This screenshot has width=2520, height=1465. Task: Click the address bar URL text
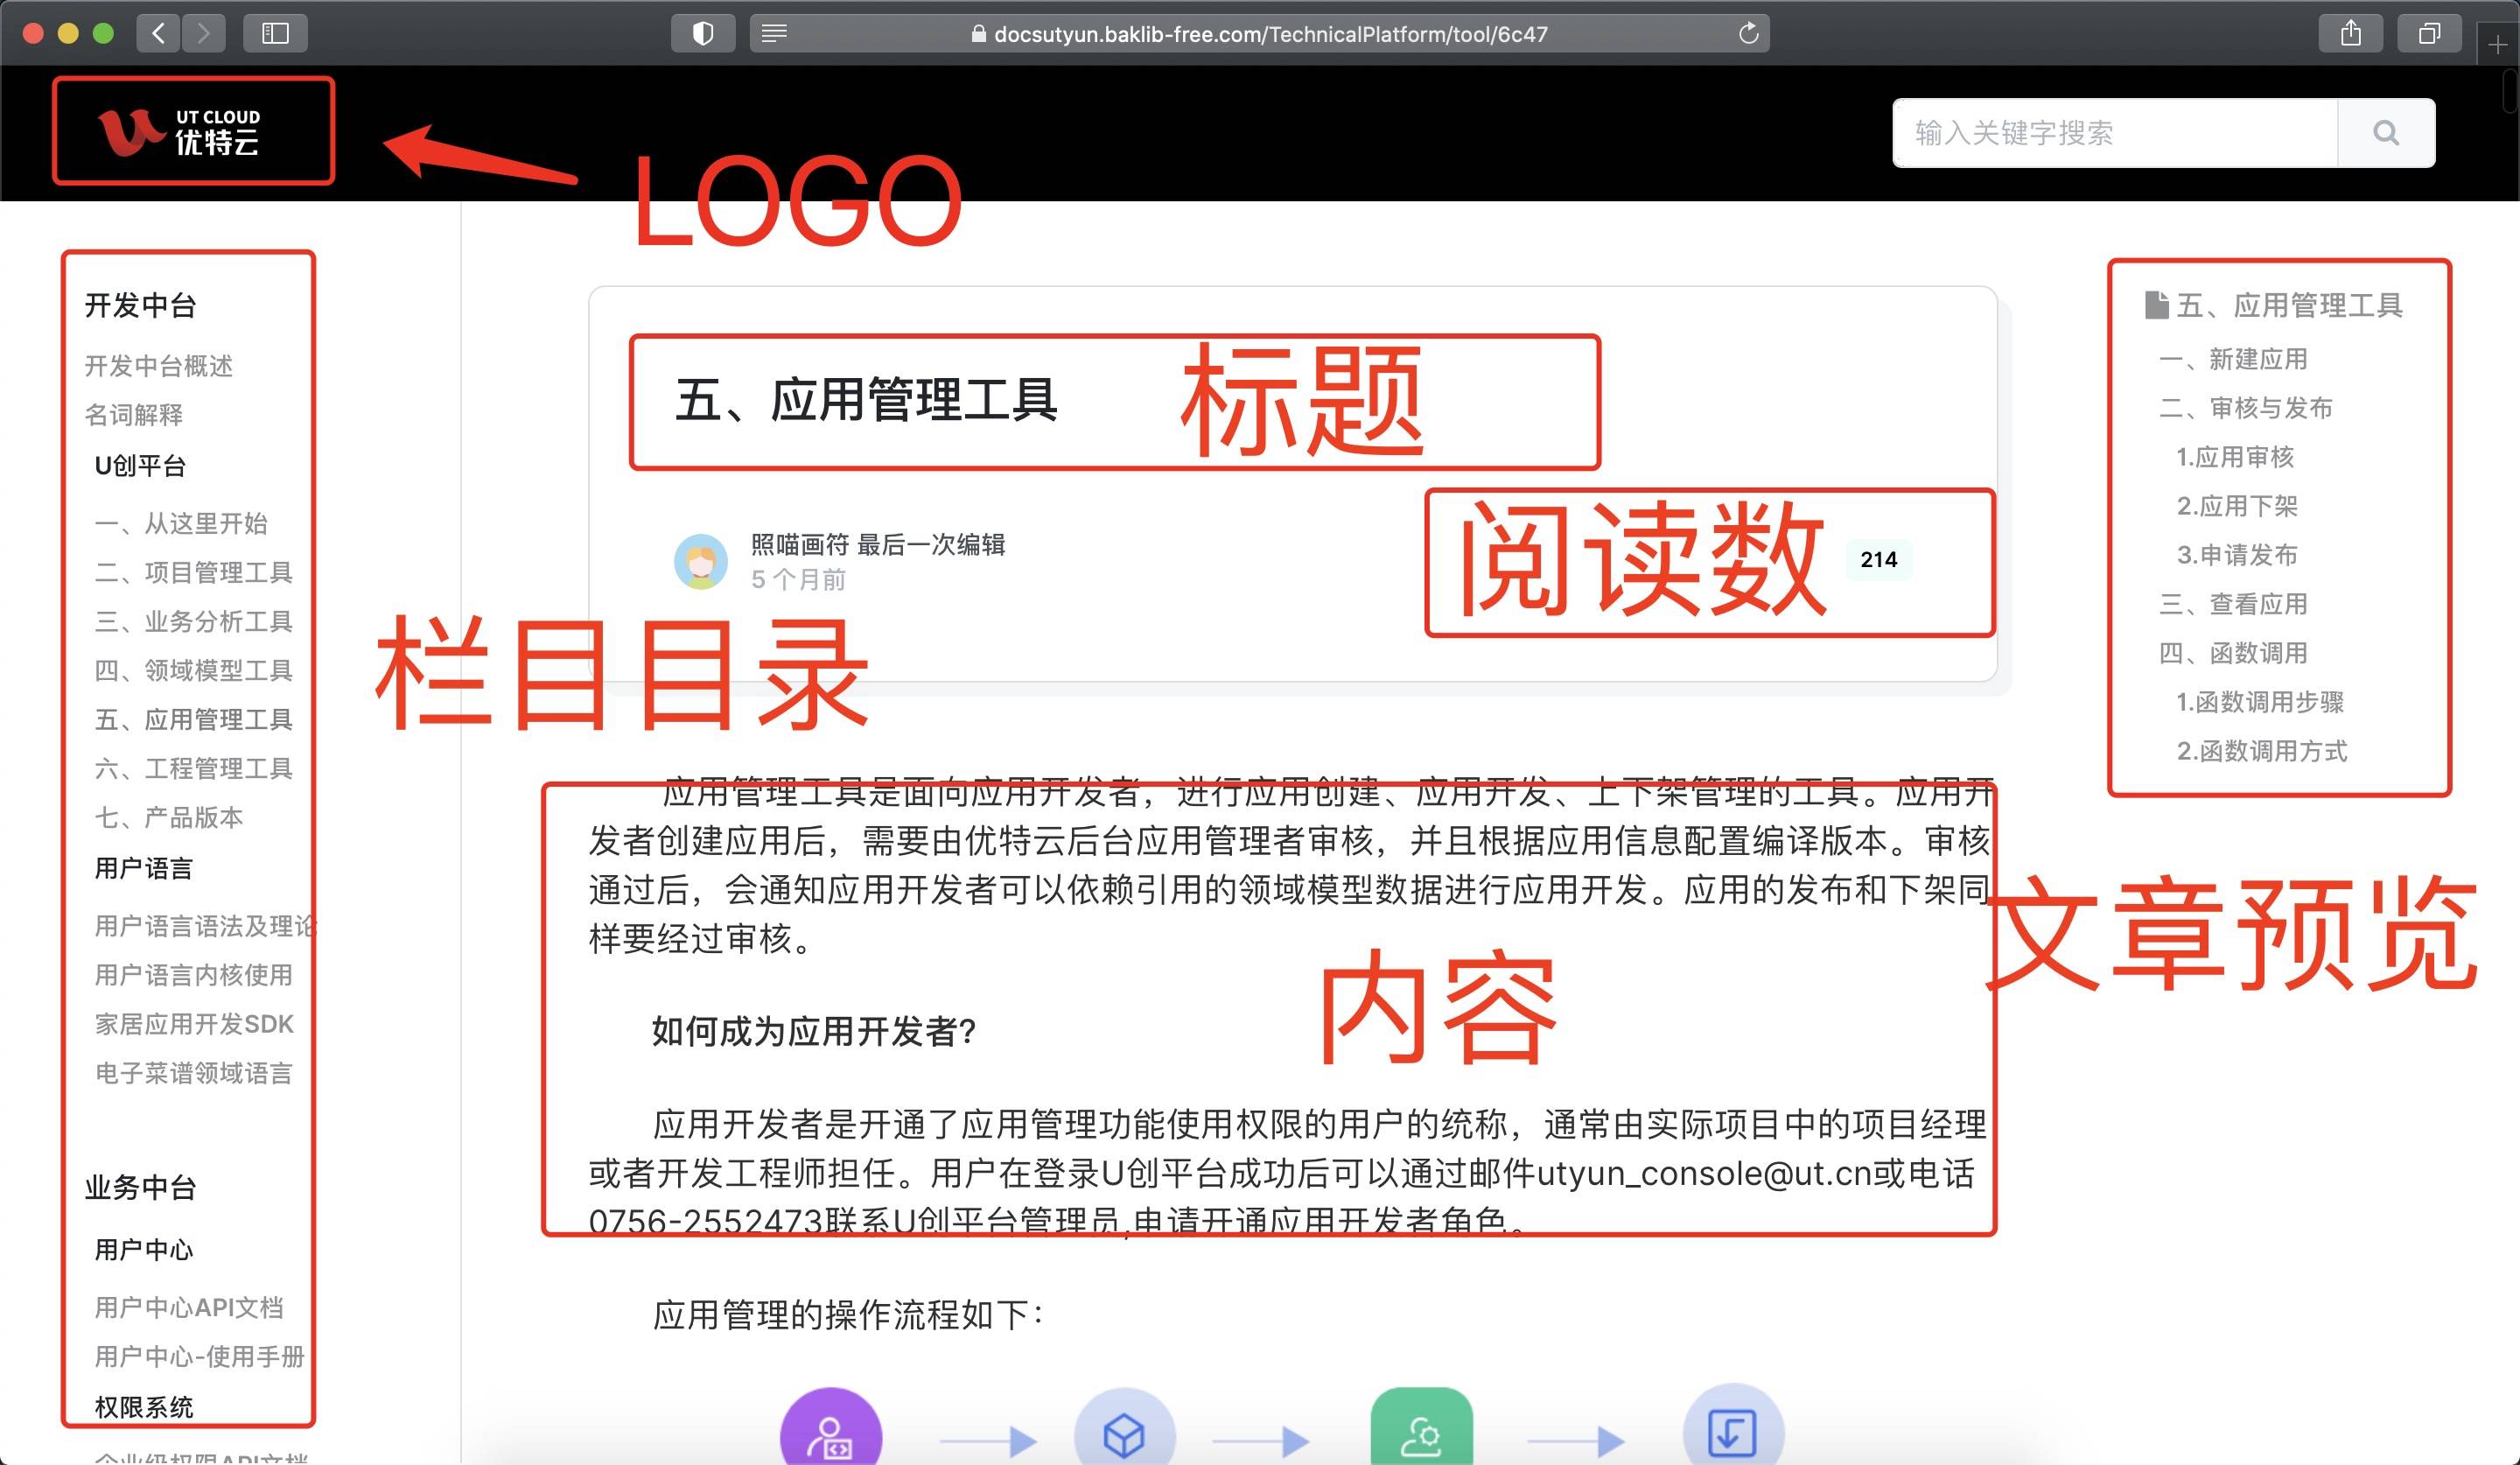pos(1270,34)
